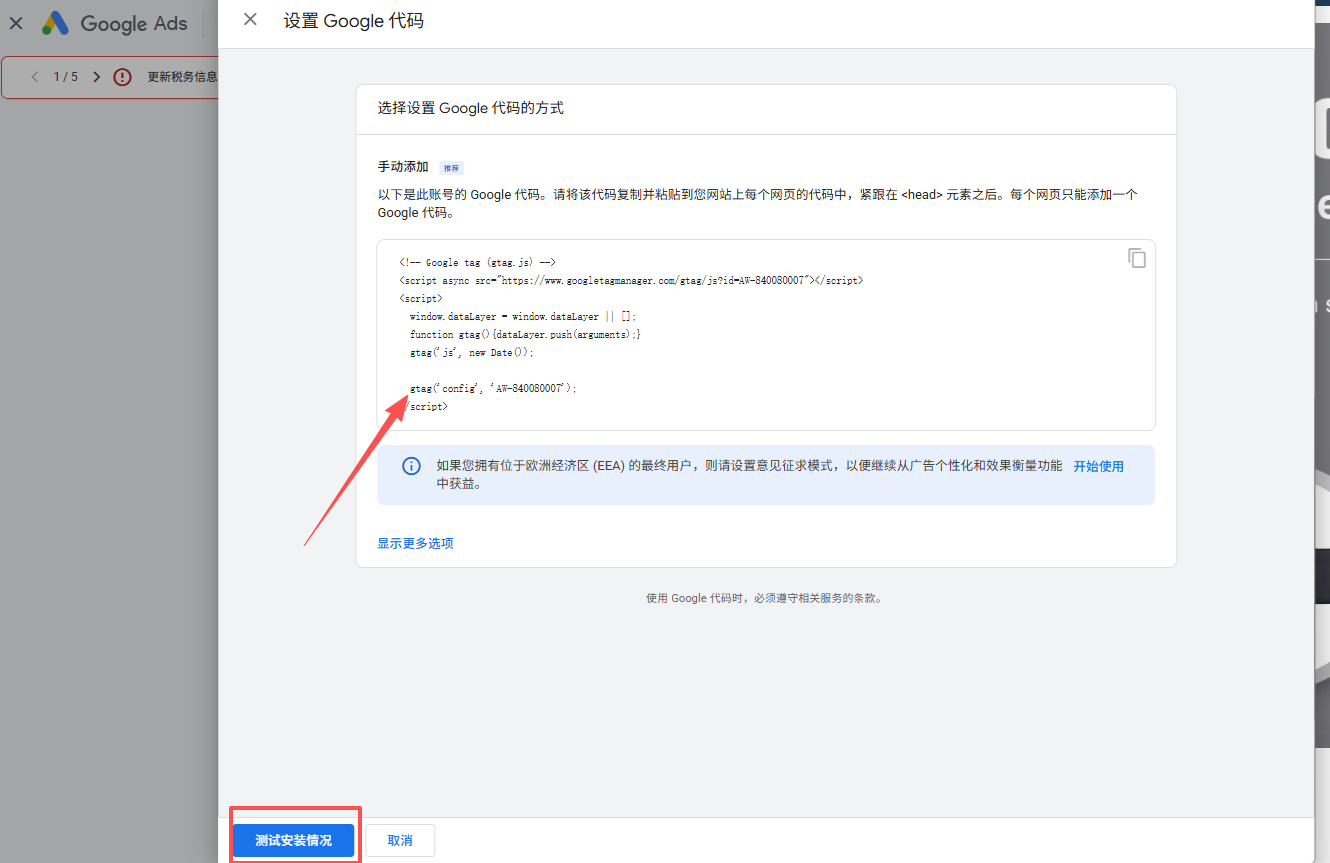Click the 测试安装情况 button
Screen dimensions: 1330x863
(x=293, y=840)
